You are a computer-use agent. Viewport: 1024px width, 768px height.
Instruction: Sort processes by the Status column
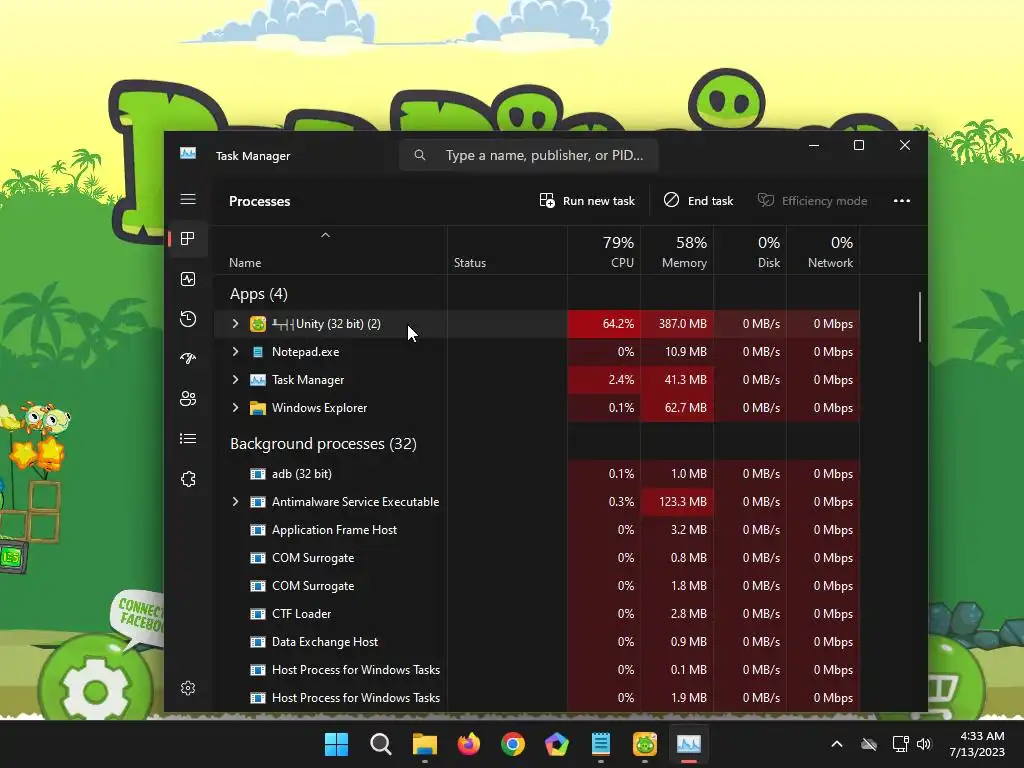[x=507, y=251]
